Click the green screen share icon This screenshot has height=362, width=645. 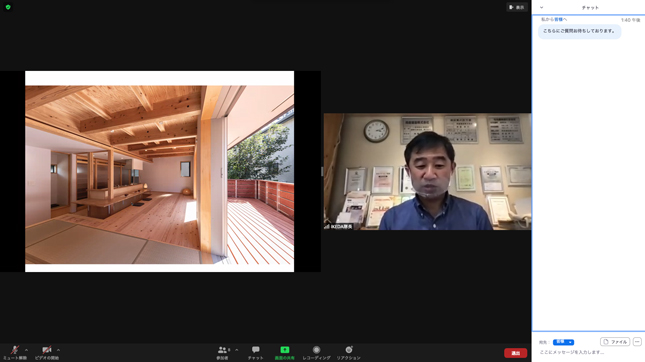pos(285,350)
